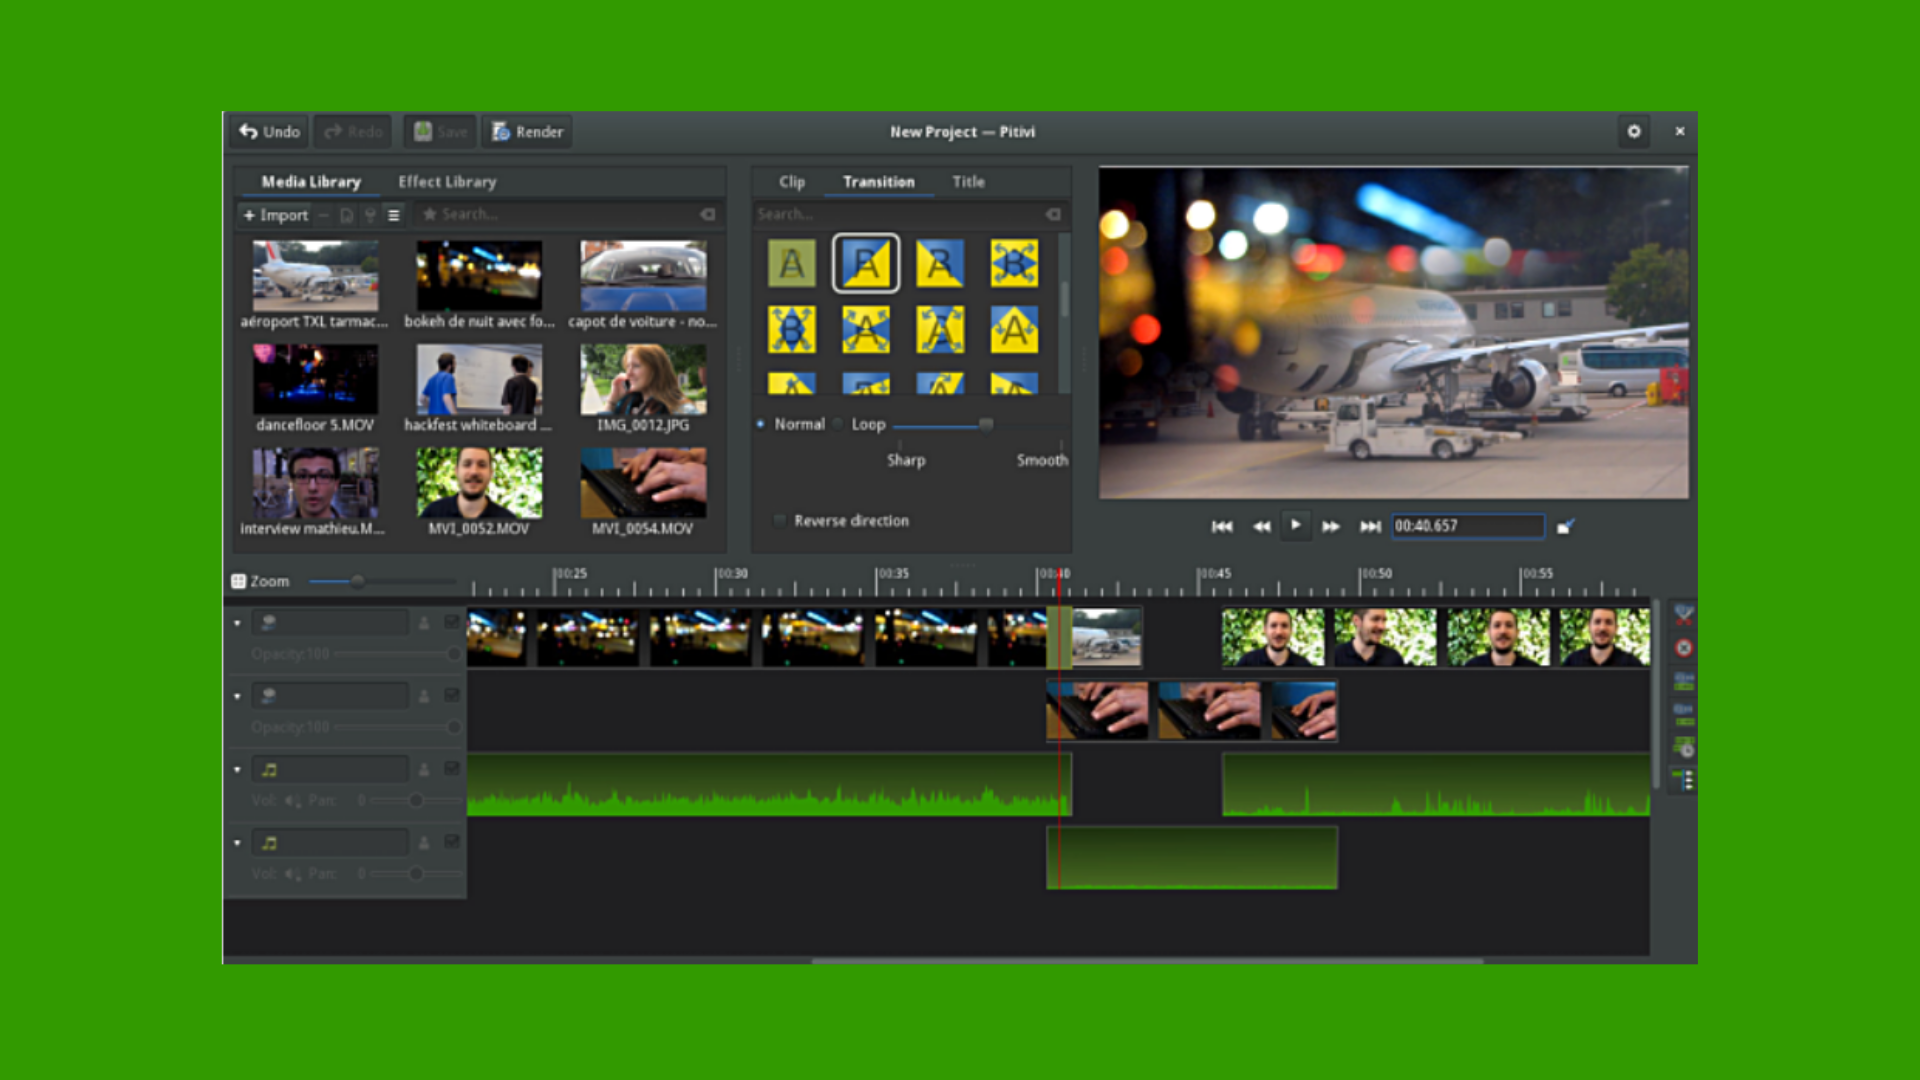Select the Normal radio button
The width and height of the screenshot is (1920, 1080).
pyautogui.click(x=761, y=424)
